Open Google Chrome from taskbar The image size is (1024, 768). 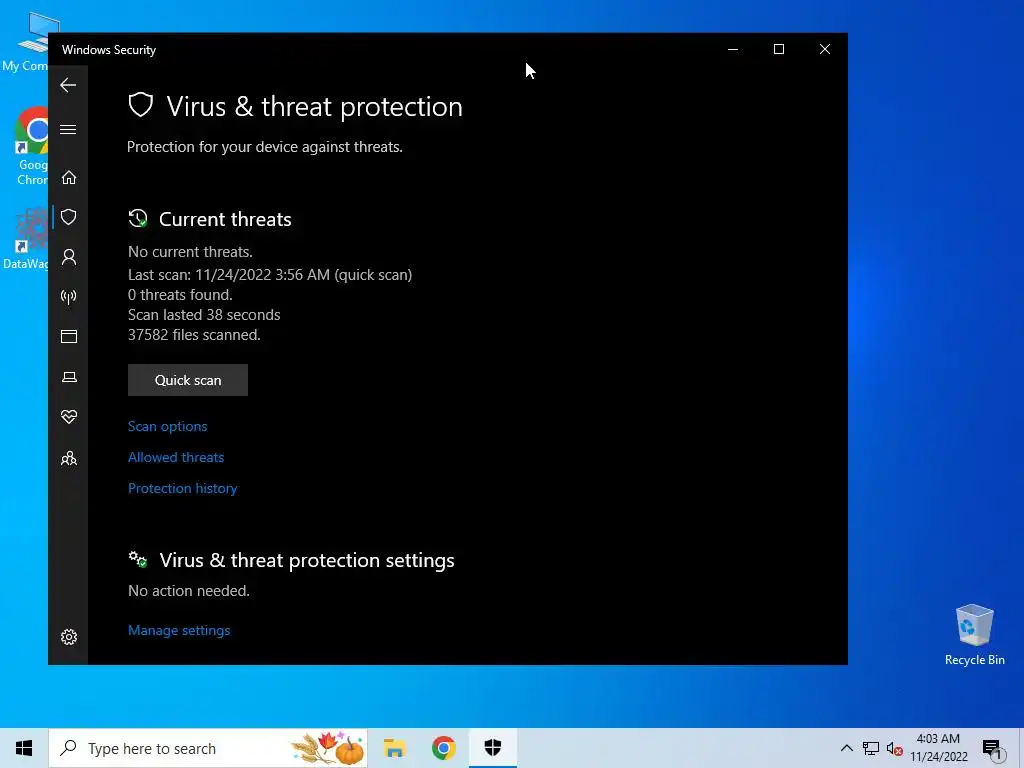(x=443, y=748)
